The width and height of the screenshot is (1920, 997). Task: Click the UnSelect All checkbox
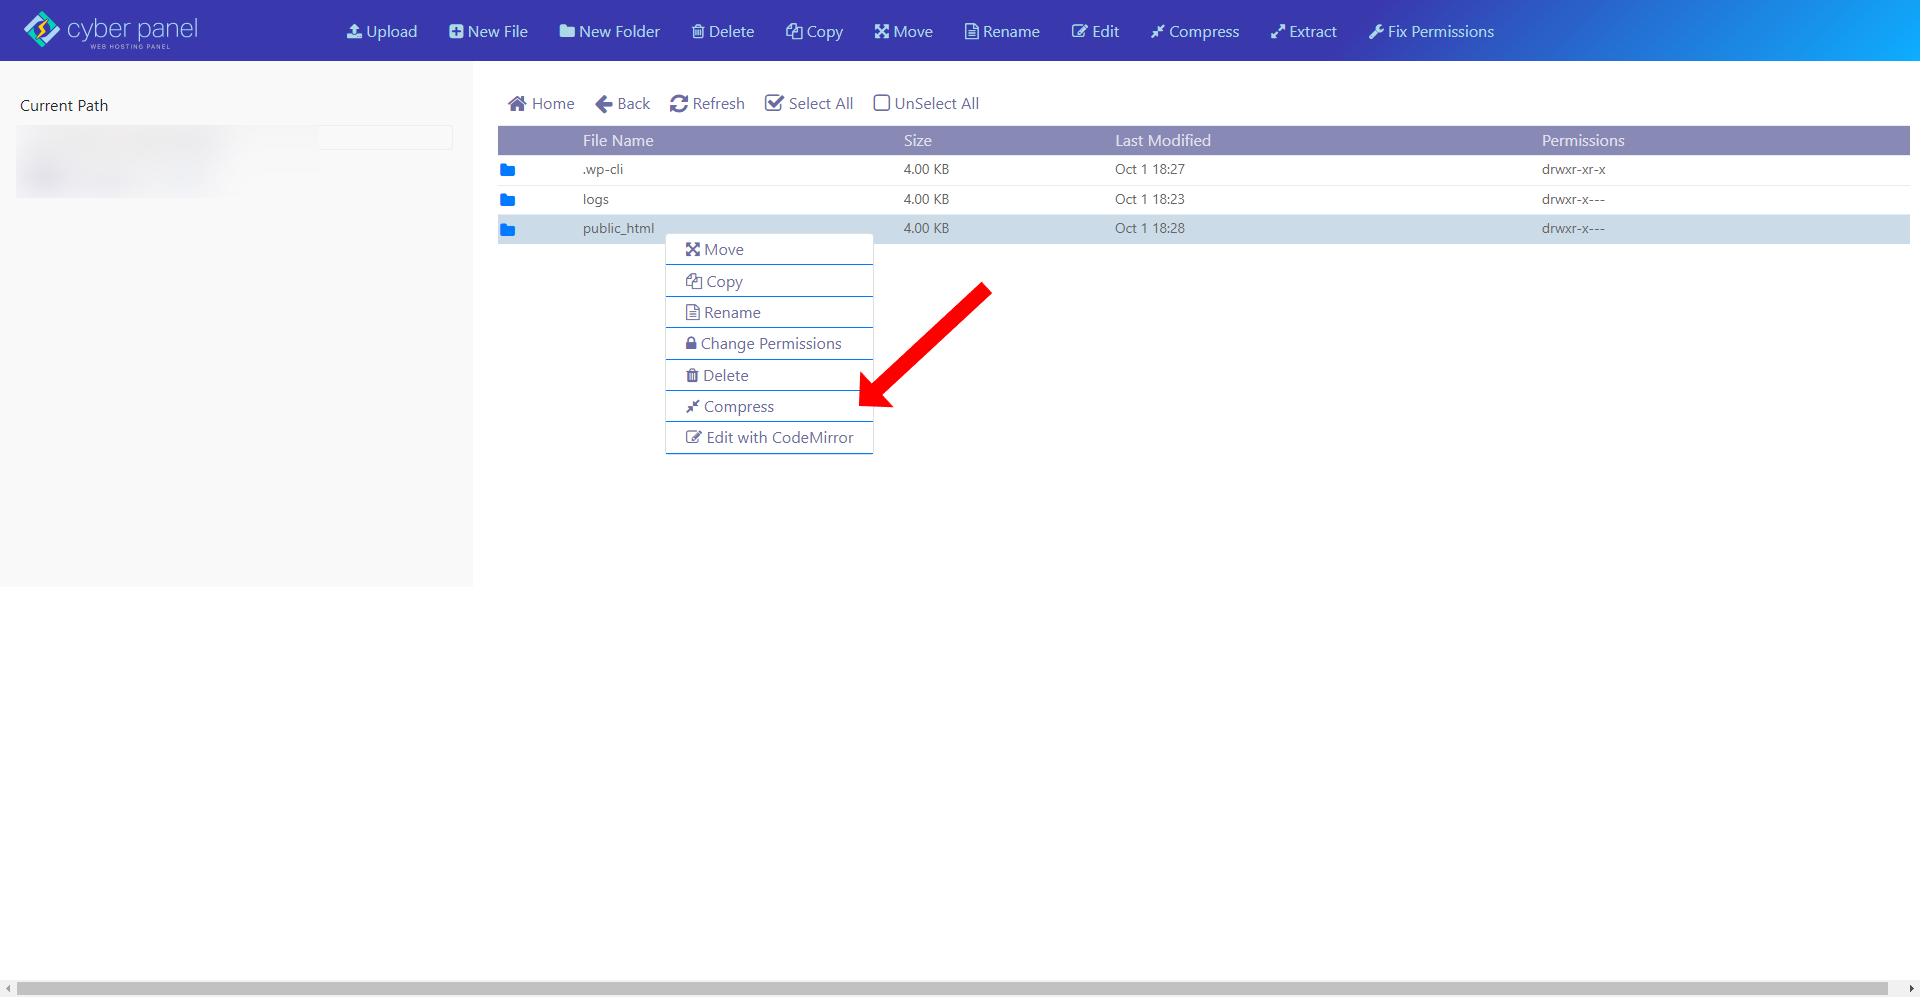[882, 103]
